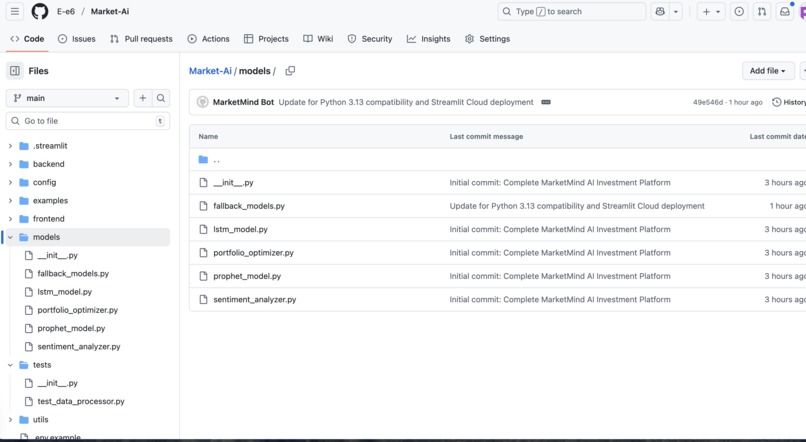Search files with magnifier icon in sidebar
Viewport: 806px width, 442px height.
point(161,98)
